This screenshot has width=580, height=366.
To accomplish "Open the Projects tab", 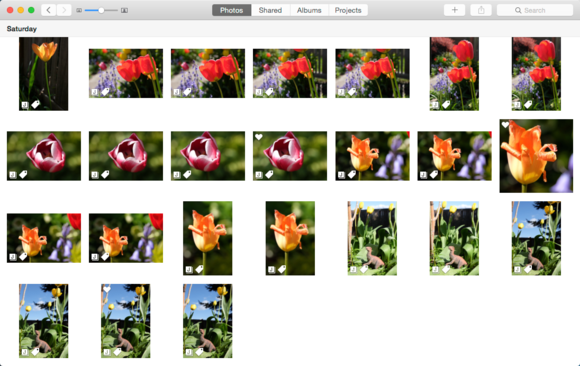I will tap(348, 10).
